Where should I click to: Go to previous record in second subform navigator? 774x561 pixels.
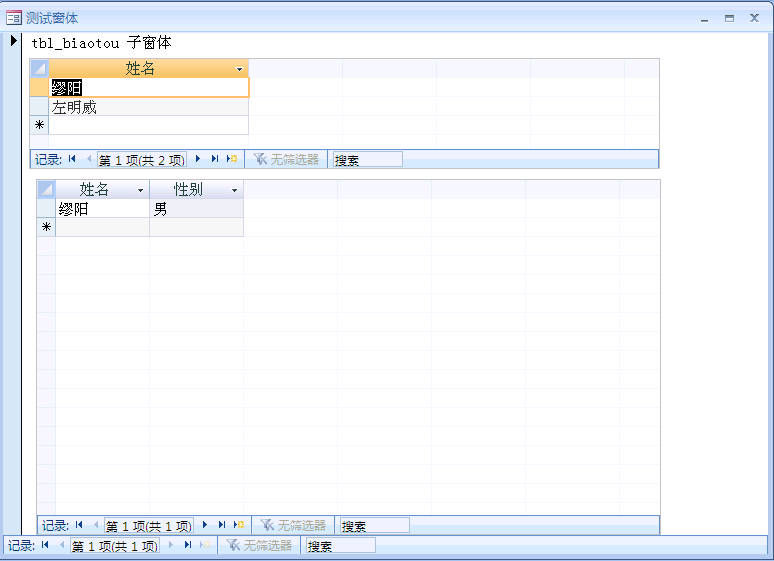point(96,525)
